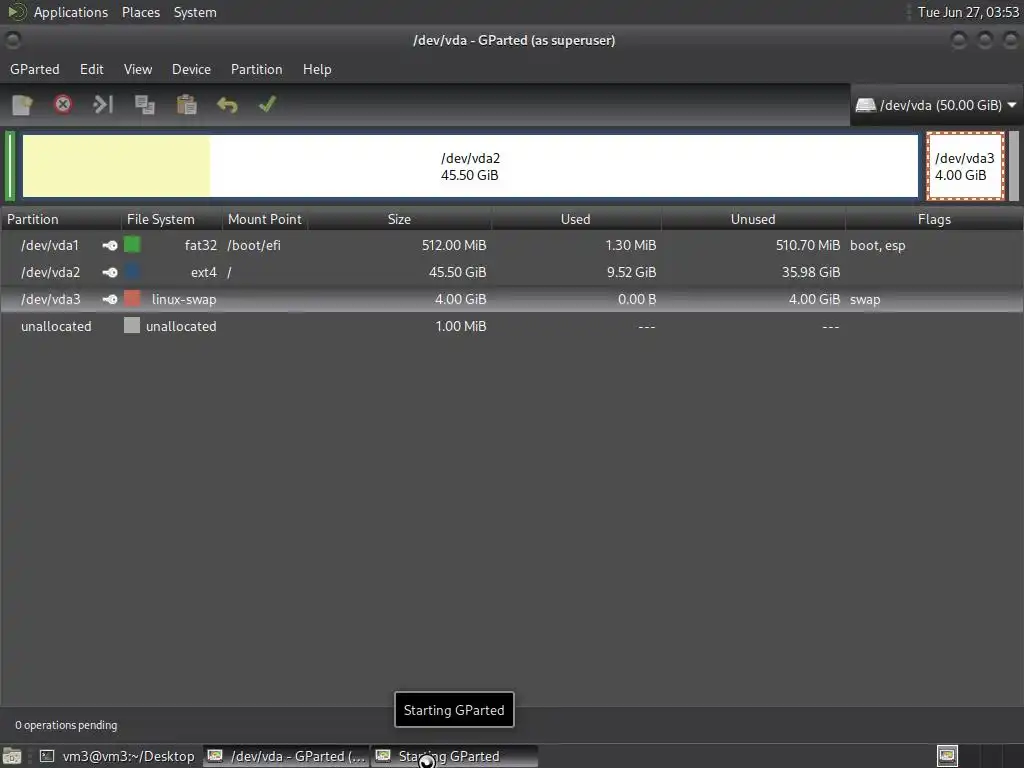Click the 'boot, esp' flags cell

(x=878, y=246)
